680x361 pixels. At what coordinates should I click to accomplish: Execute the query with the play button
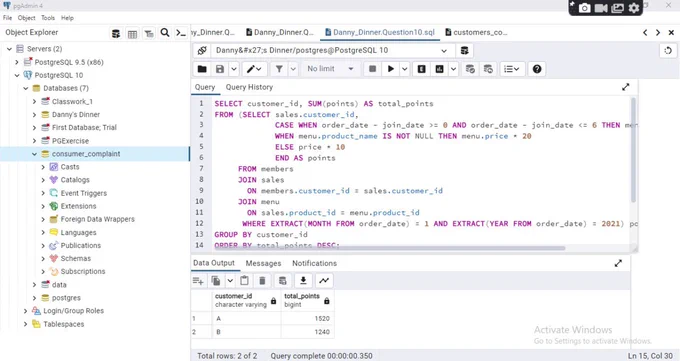click(391, 69)
